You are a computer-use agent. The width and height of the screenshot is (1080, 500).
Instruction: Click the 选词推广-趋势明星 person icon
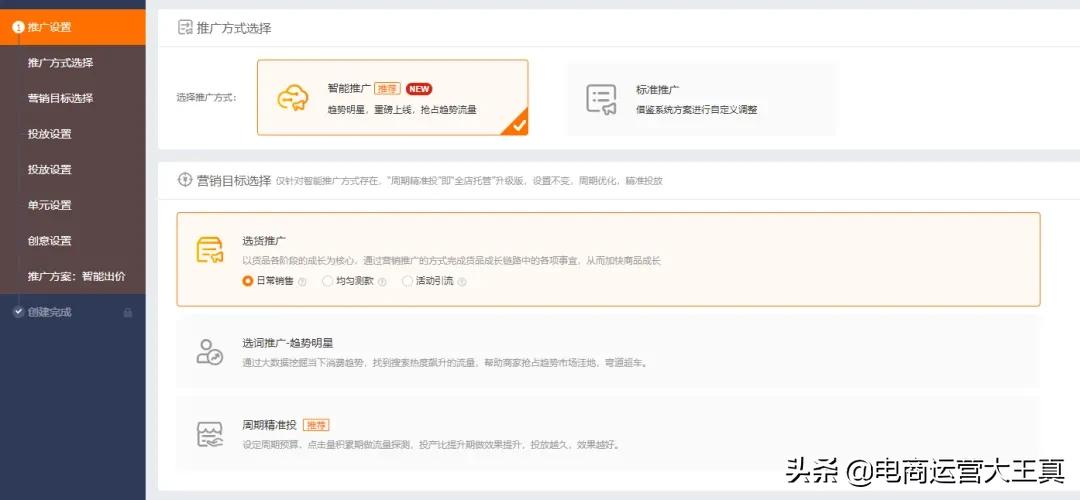209,351
